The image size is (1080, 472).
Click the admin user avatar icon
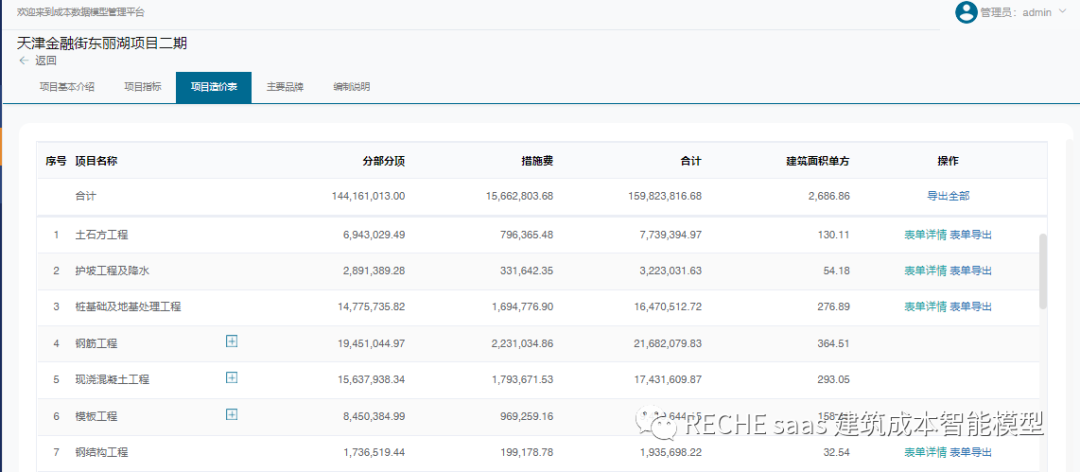click(x=966, y=12)
